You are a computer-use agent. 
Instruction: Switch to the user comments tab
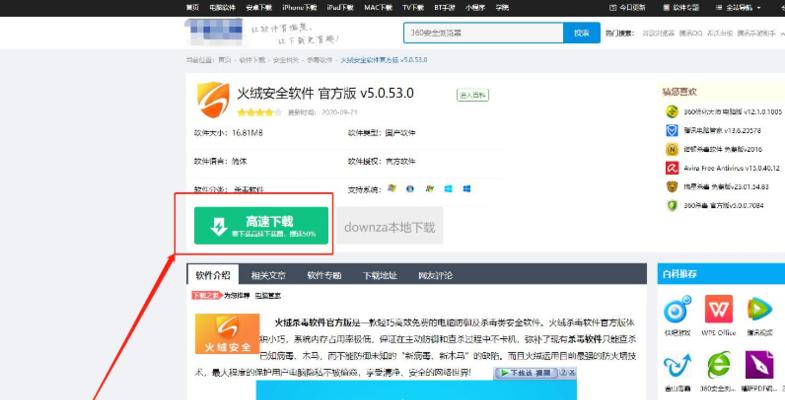pos(436,275)
